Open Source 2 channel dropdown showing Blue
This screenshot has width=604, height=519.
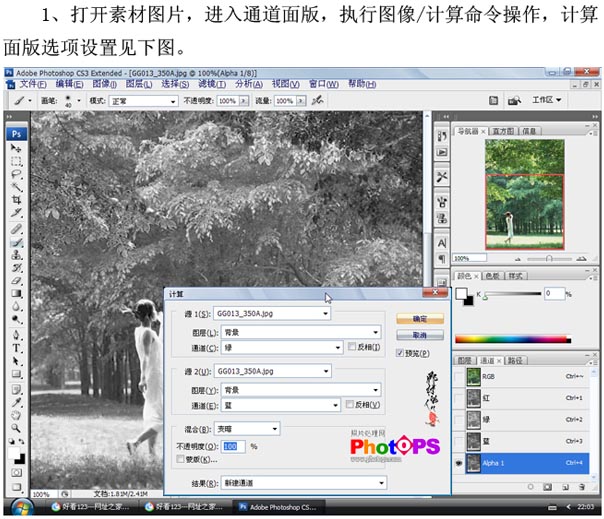[281, 405]
